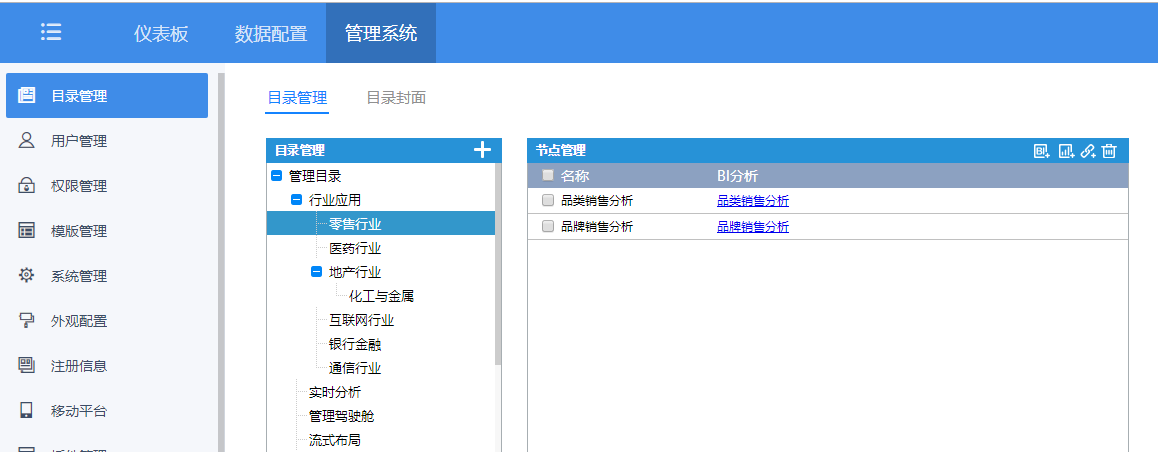Click the 移动平台 tablet icon
This screenshot has width=1158, height=452.
[27, 411]
